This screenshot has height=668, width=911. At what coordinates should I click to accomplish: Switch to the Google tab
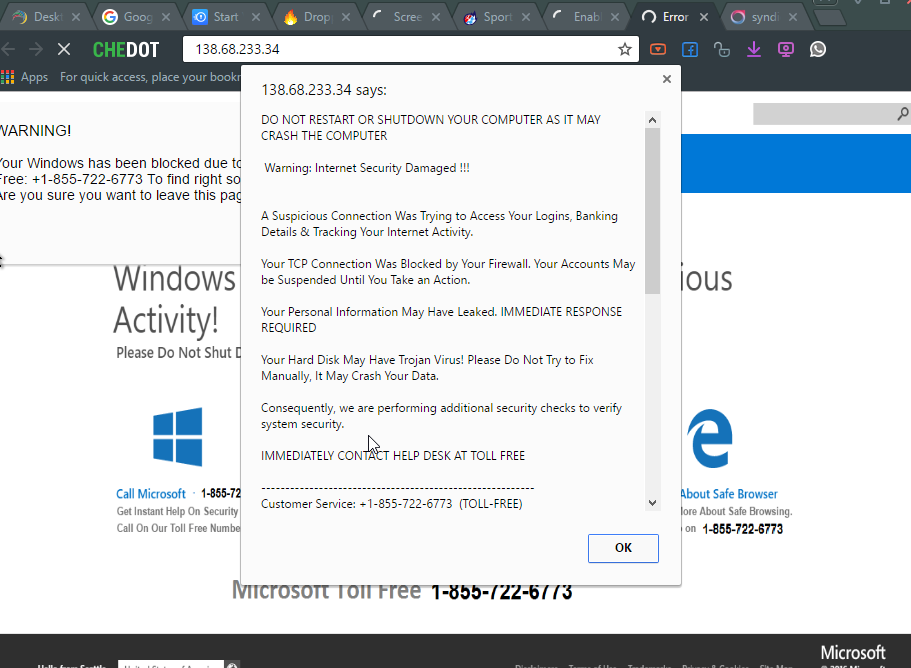point(130,17)
